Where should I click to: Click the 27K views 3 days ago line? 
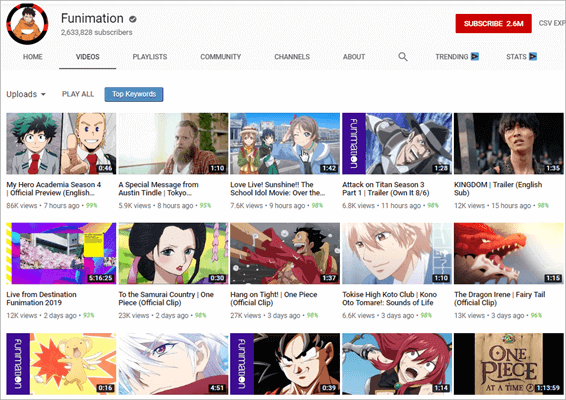[x=274, y=316]
